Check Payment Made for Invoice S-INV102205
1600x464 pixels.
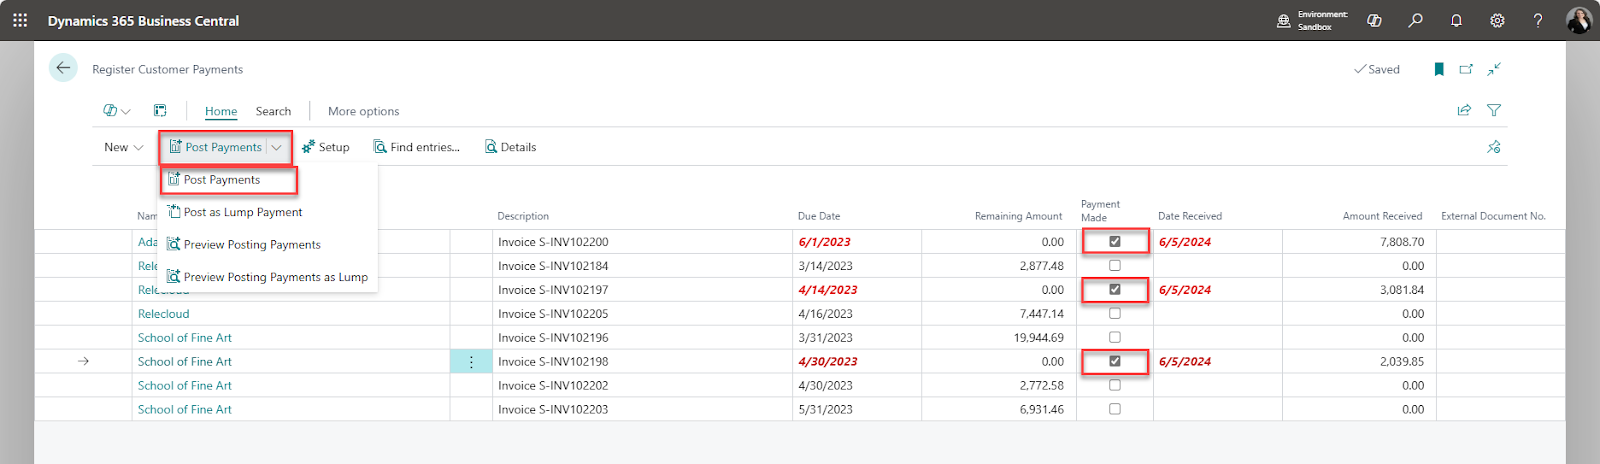click(1115, 313)
